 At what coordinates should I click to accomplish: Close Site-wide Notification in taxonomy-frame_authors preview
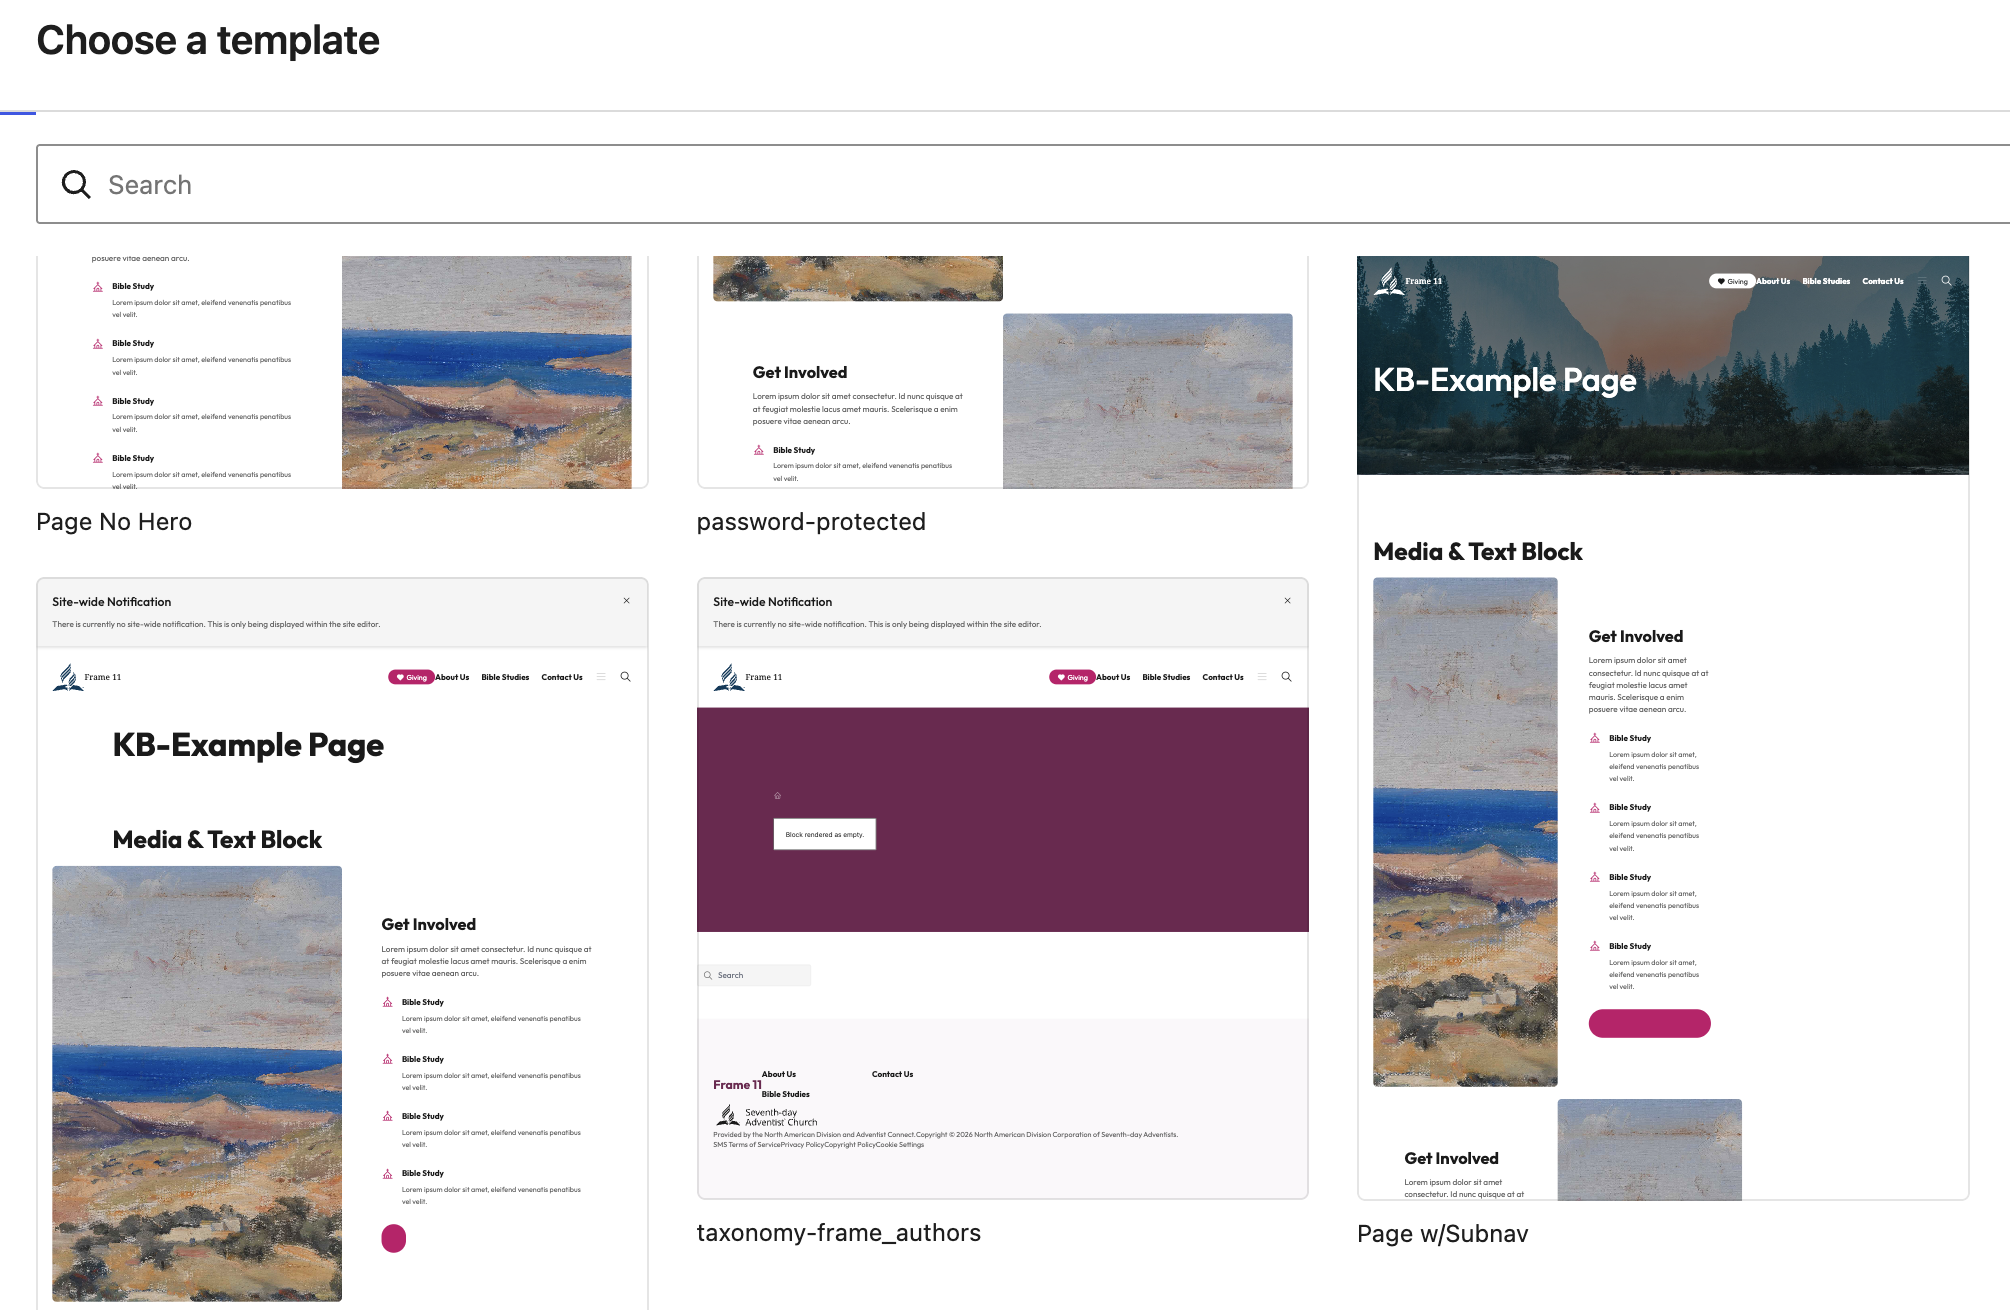1288,601
